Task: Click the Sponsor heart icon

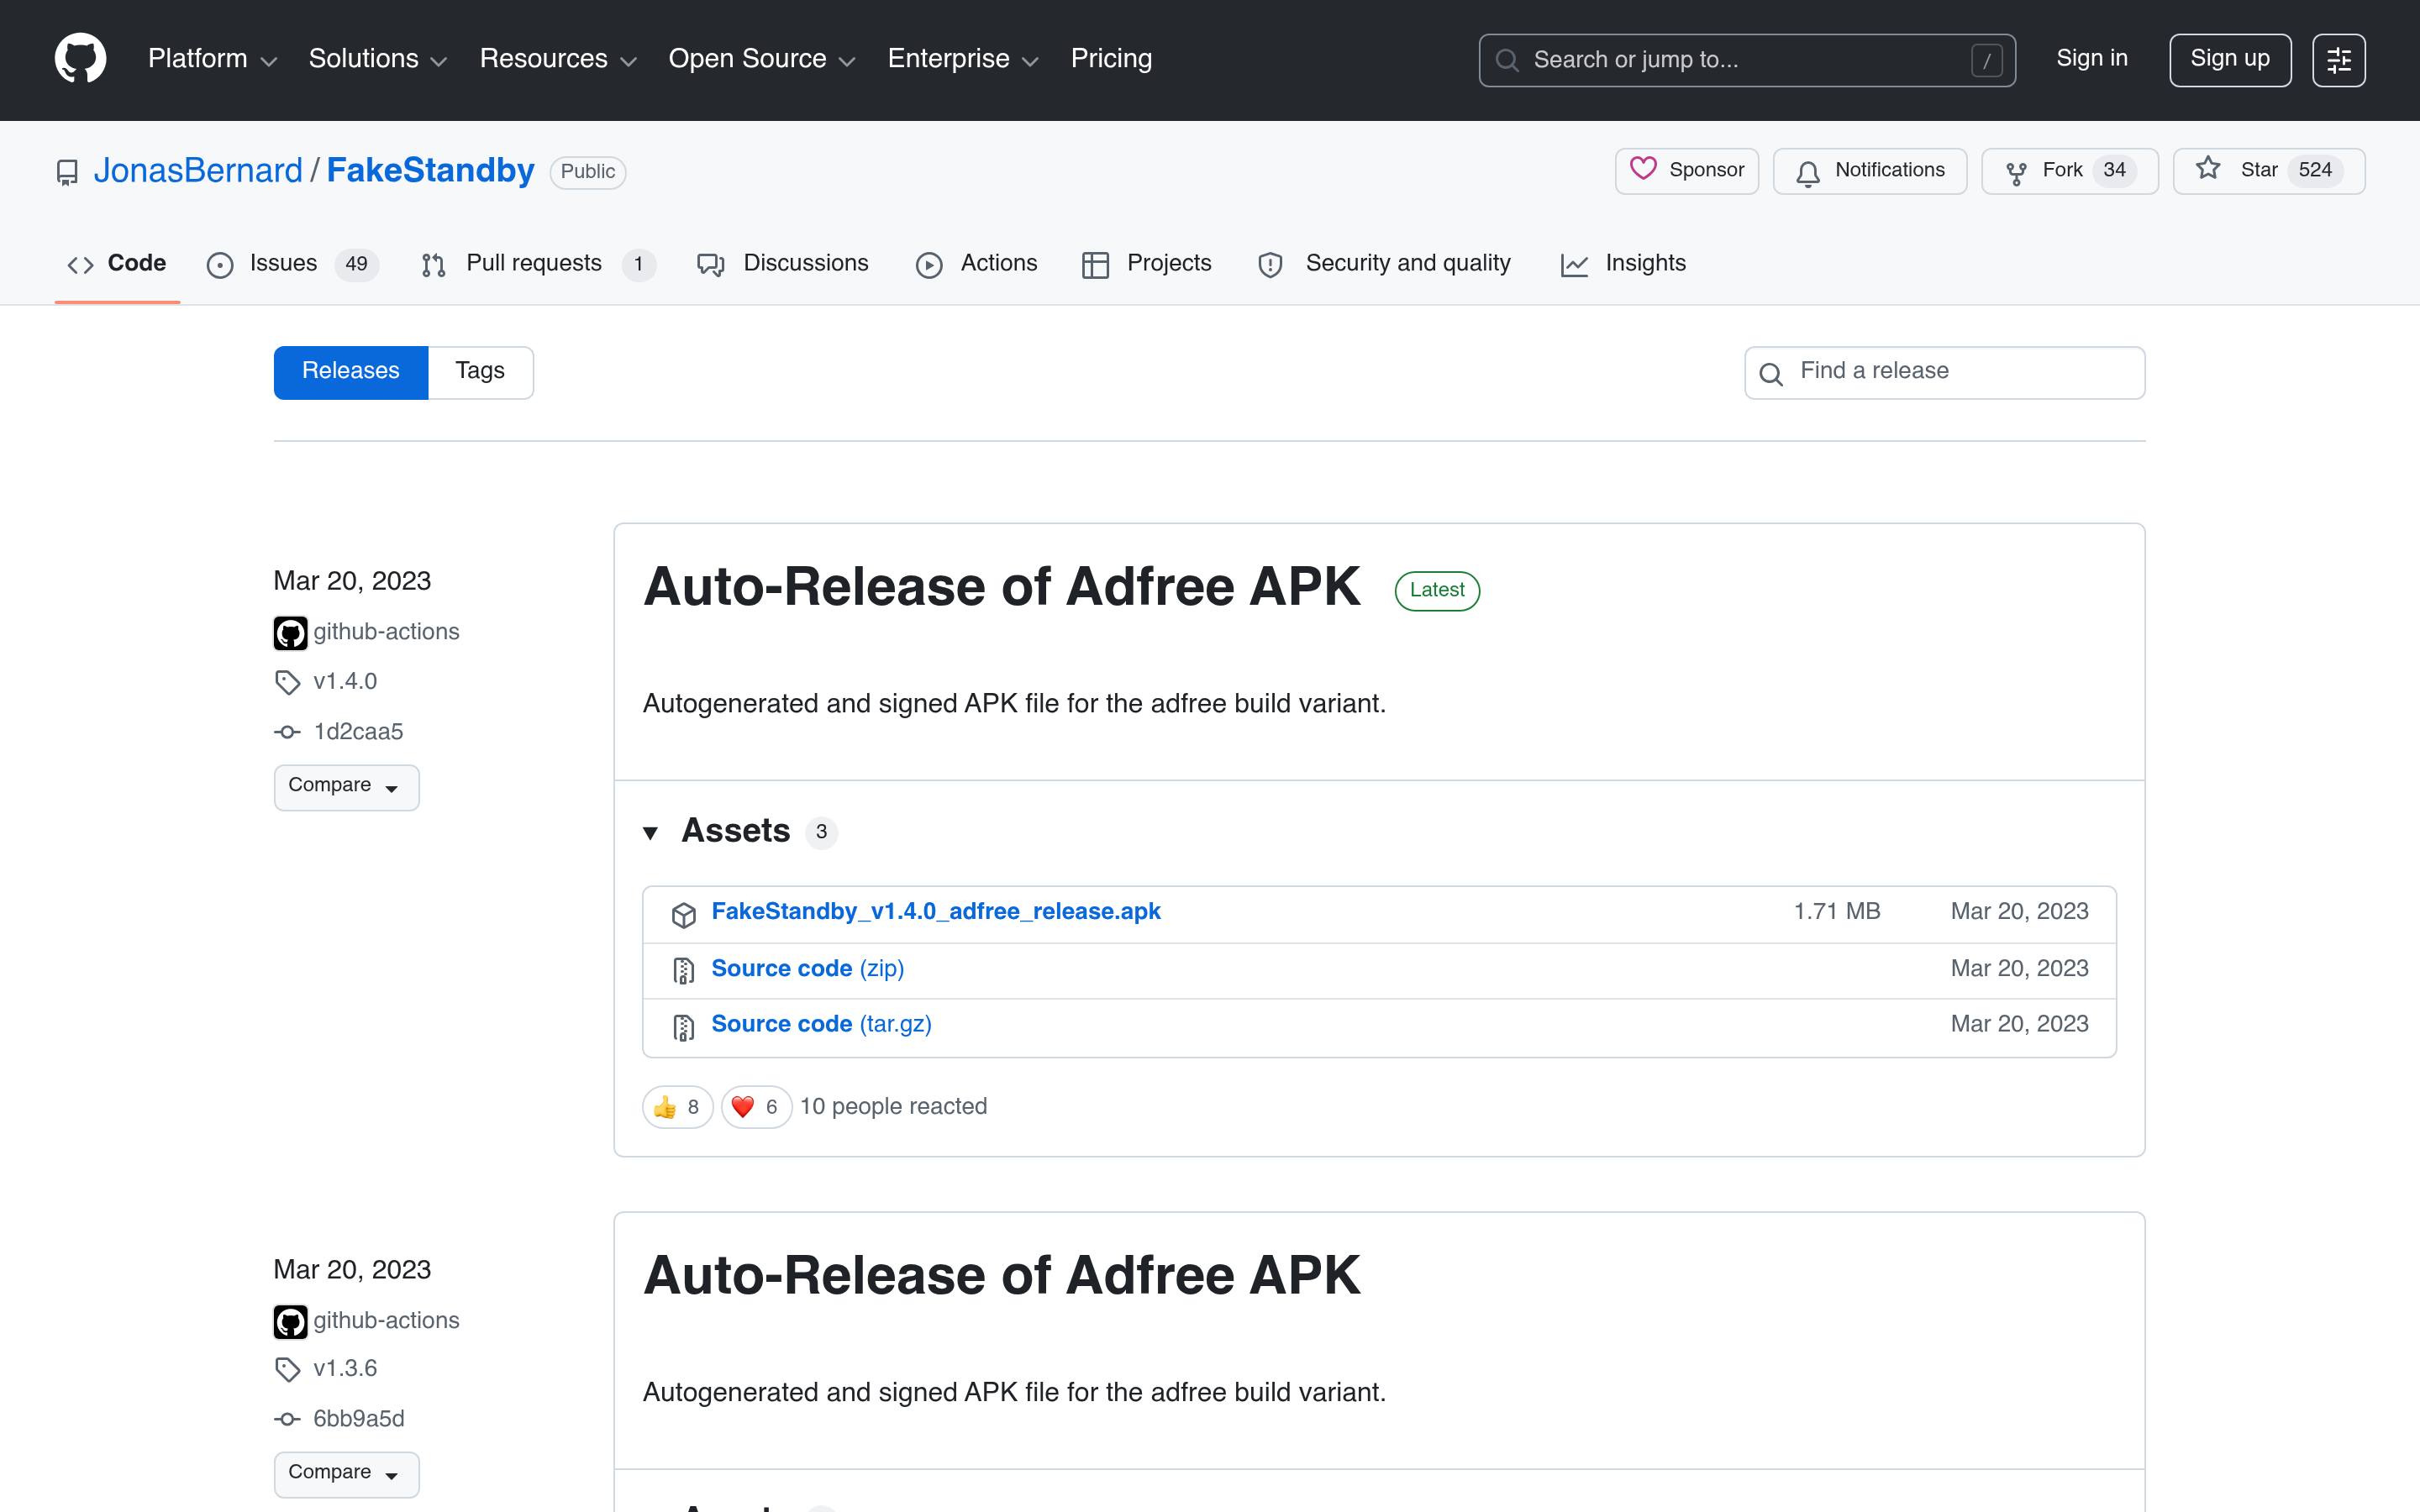Action: [x=1643, y=169]
